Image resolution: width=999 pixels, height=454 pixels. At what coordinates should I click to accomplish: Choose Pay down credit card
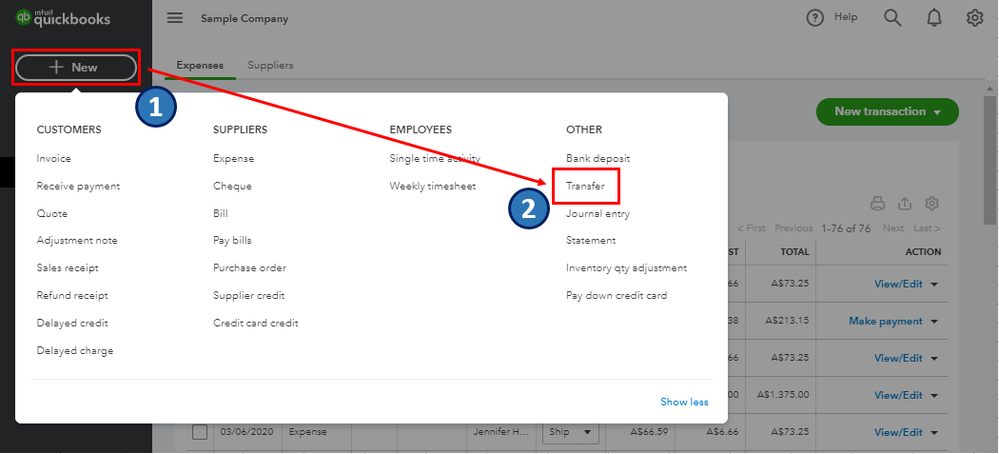pos(616,295)
